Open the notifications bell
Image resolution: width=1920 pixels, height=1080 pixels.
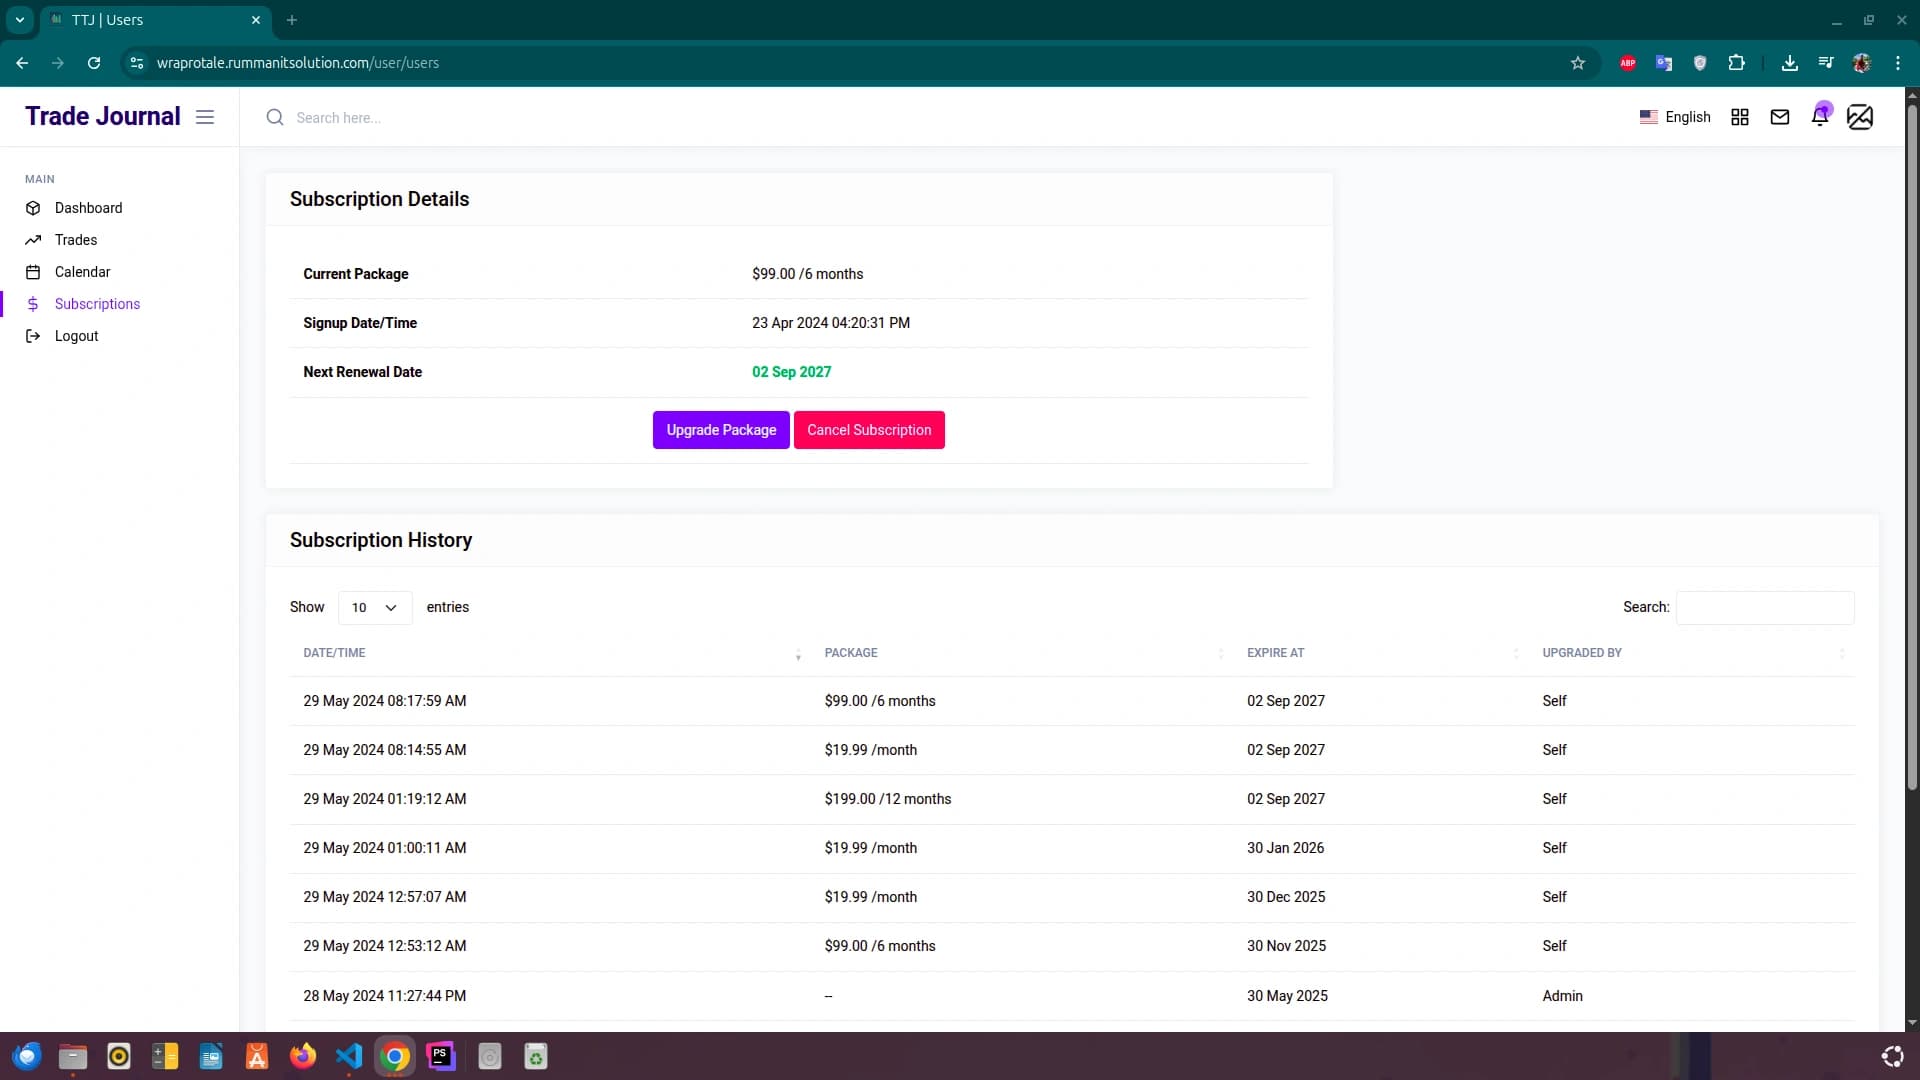(1820, 117)
